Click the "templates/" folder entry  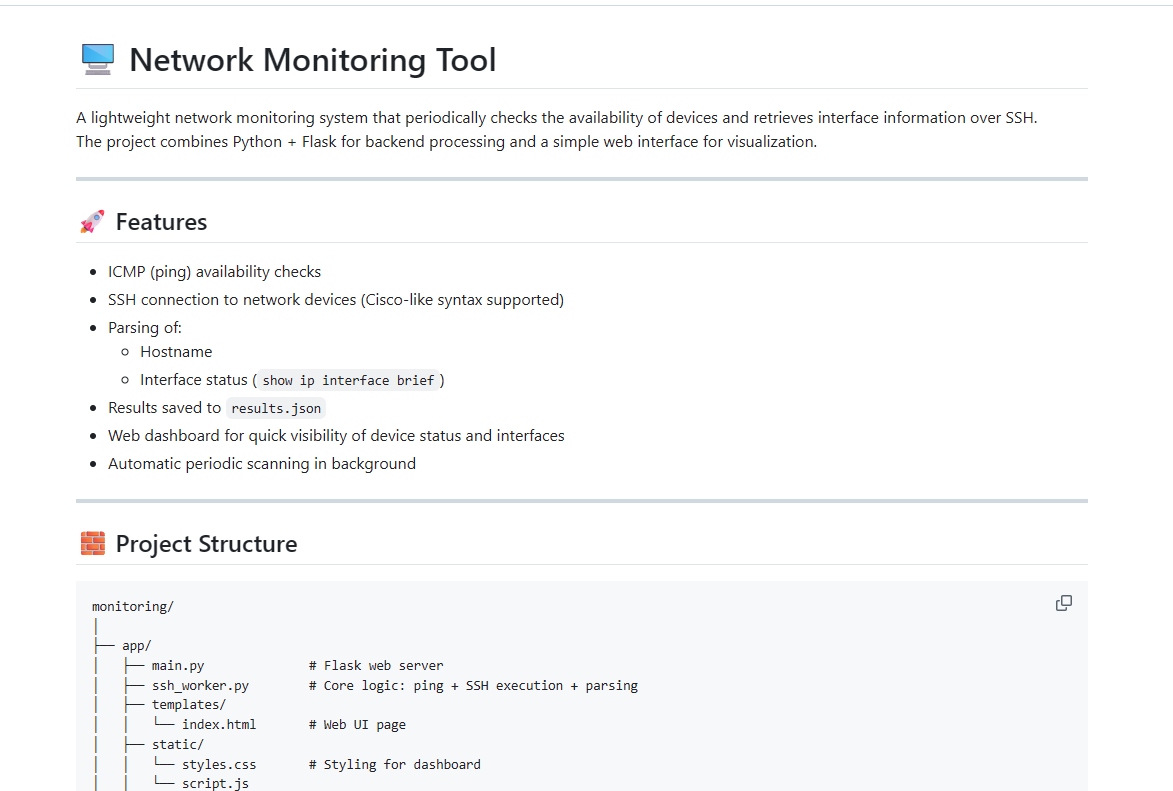(x=189, y=704)
